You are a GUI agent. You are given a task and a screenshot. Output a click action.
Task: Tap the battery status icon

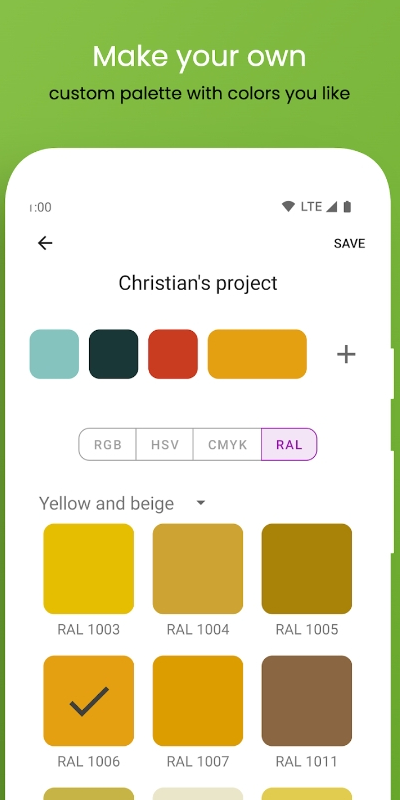point(347,207)
